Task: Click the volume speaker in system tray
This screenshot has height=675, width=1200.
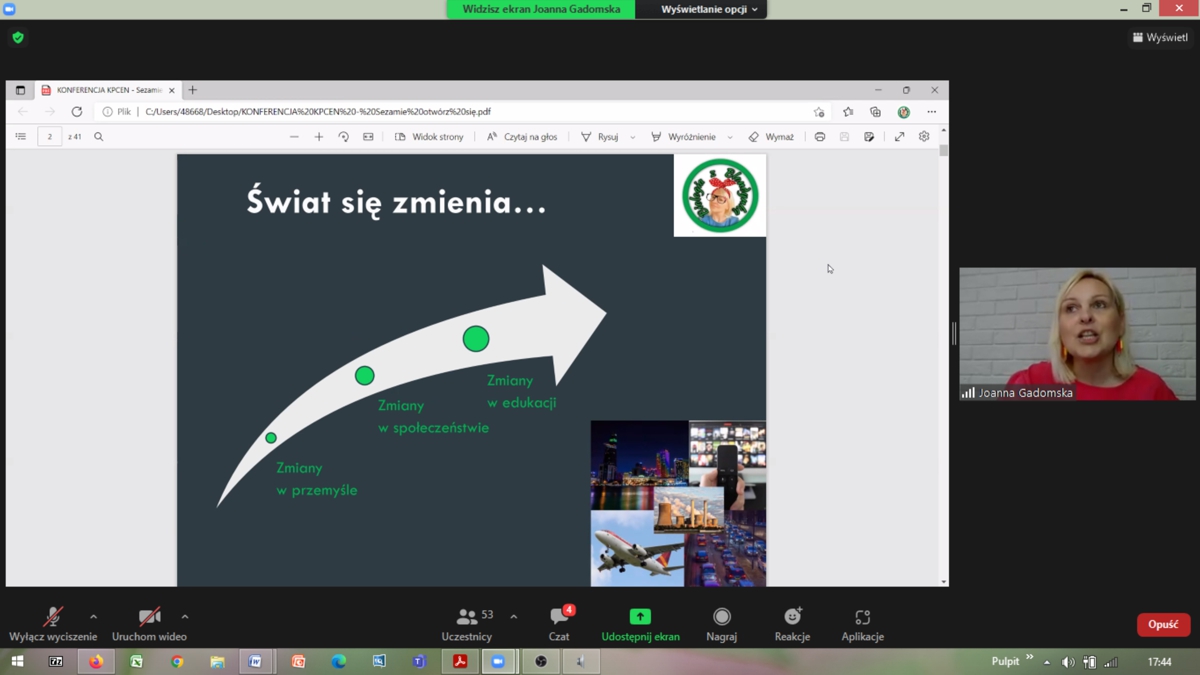Action: [x=1068, y=662]
